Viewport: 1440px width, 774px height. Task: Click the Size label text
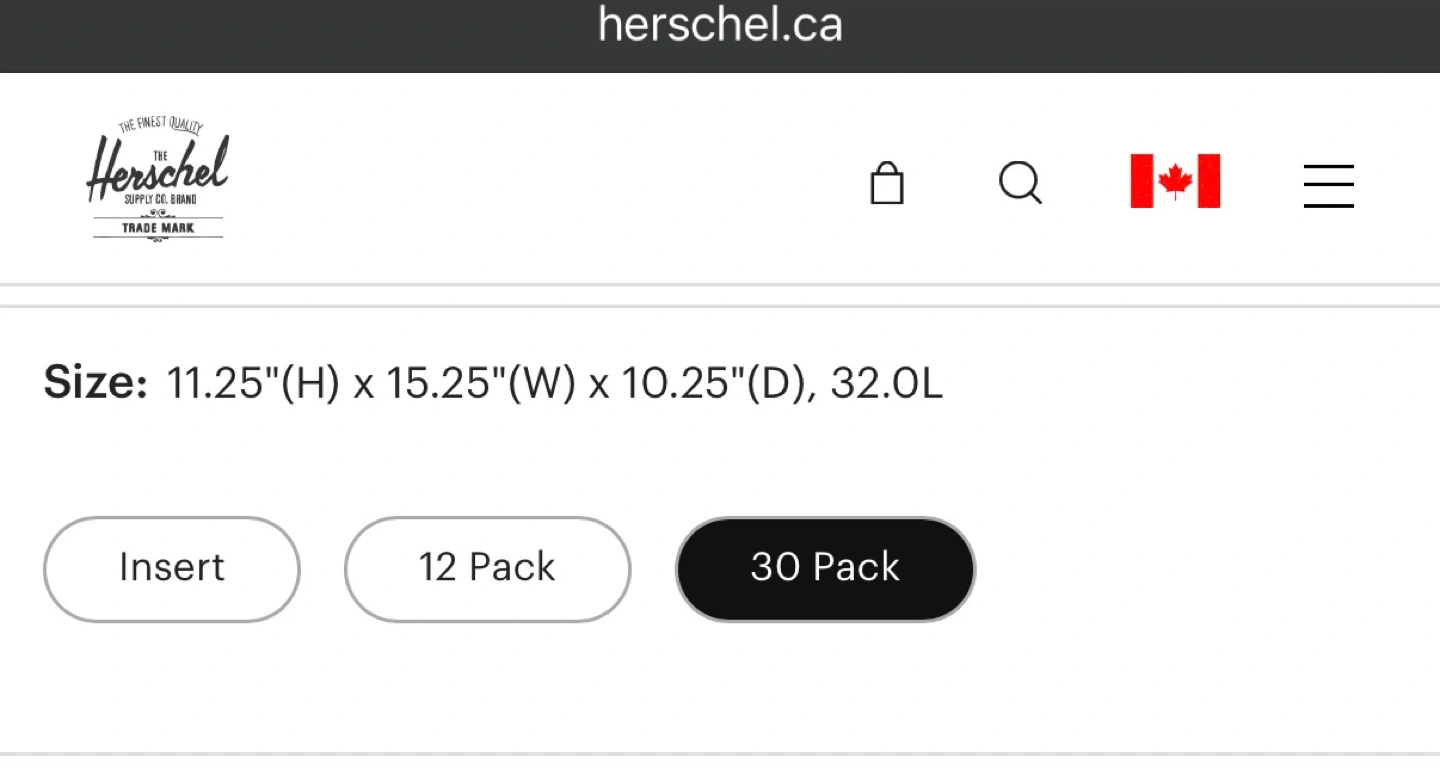click(x=95, y=384)
